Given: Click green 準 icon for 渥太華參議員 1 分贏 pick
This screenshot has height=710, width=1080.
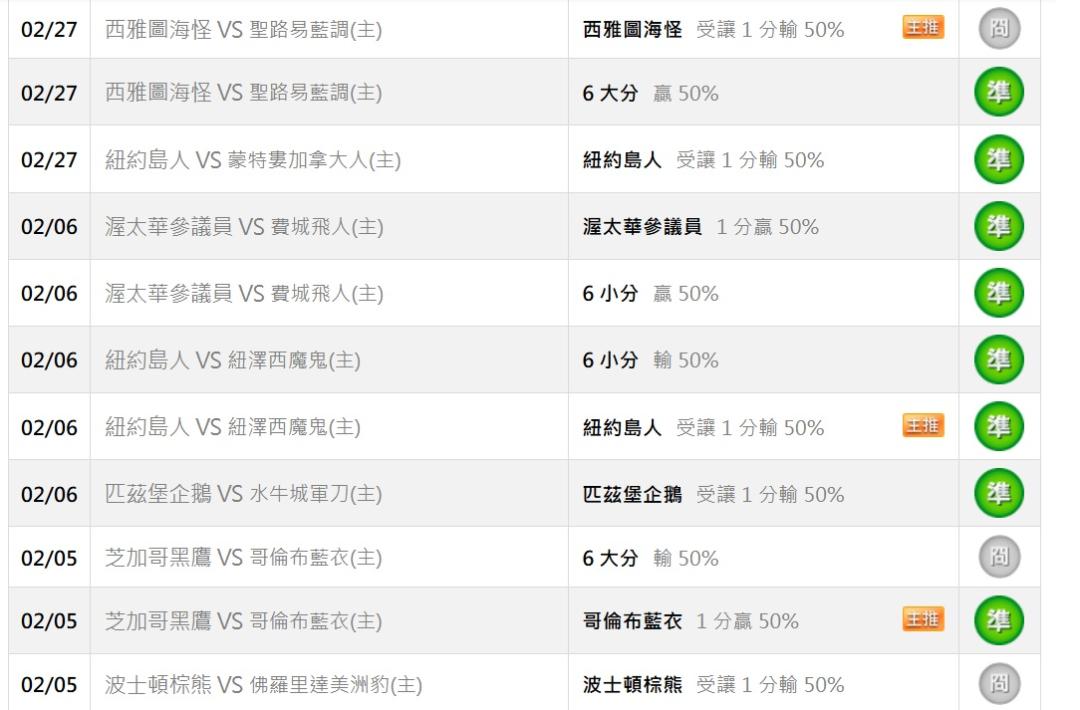Looking at the screenshot, I should click(998, 226).
